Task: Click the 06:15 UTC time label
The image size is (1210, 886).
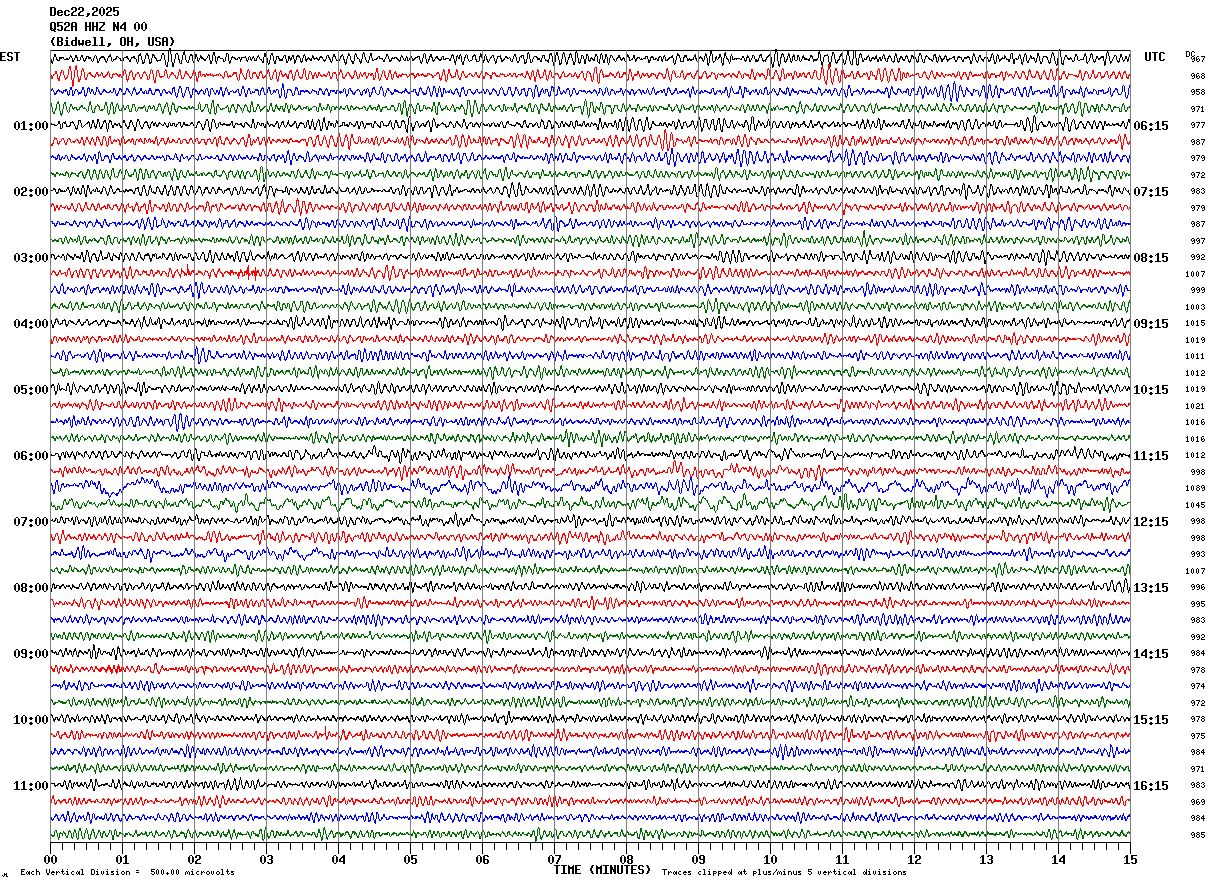Action: coord(1151,126)
